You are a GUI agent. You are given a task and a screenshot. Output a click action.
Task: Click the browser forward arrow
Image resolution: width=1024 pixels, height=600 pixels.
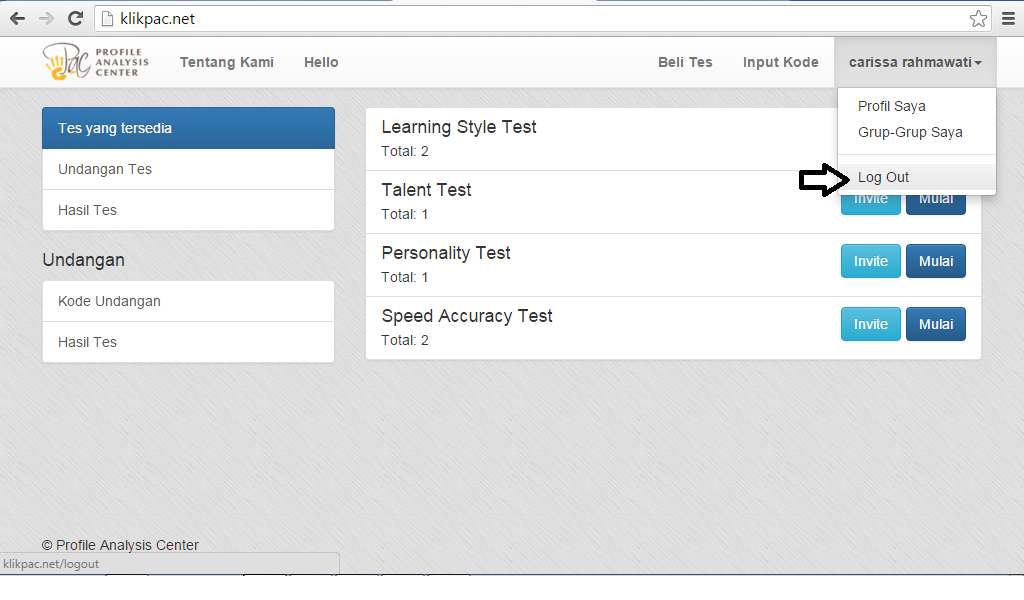tap(46, 19)
